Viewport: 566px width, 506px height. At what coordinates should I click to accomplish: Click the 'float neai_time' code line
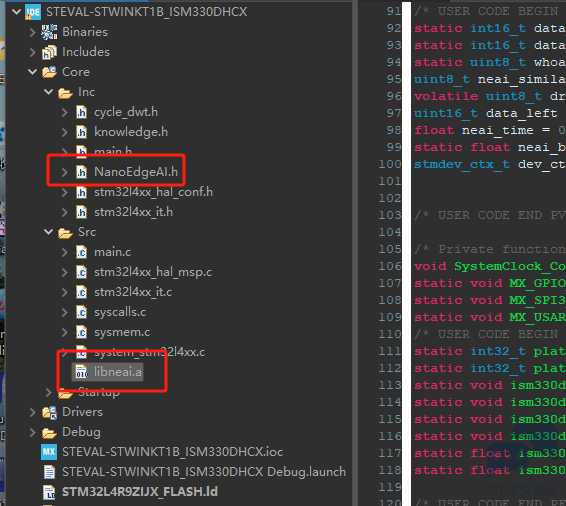(490, 130)
